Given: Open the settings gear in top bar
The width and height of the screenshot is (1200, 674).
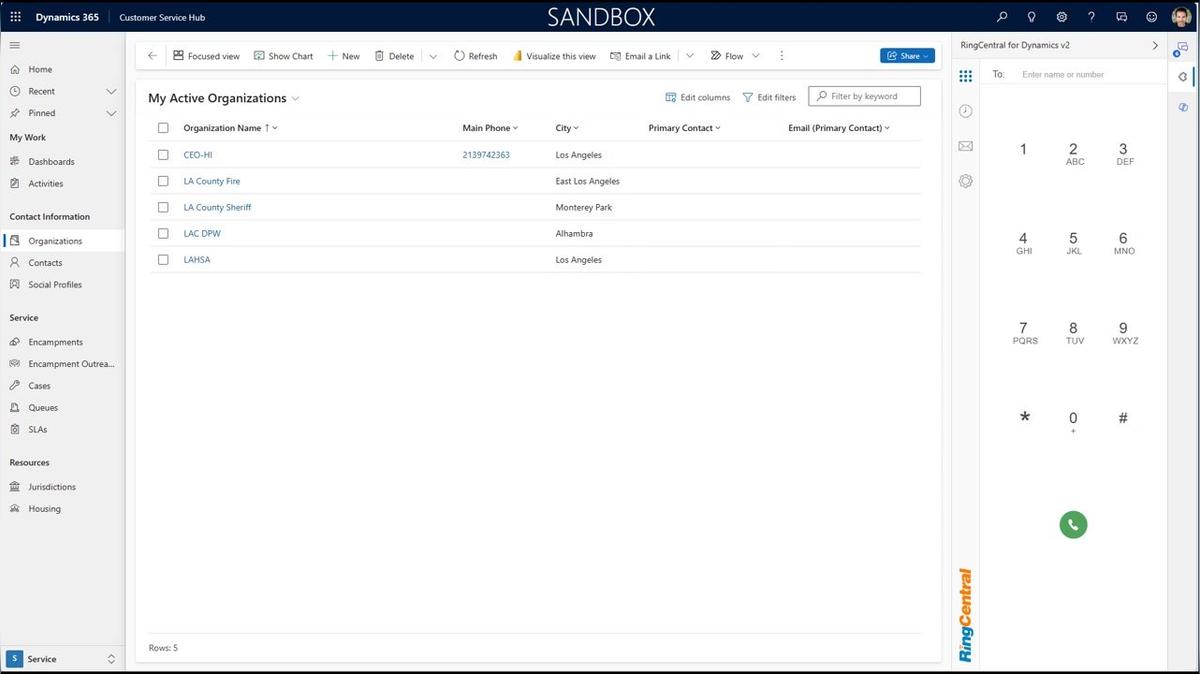Looking at the screenshot, I should click(1061, 17).
